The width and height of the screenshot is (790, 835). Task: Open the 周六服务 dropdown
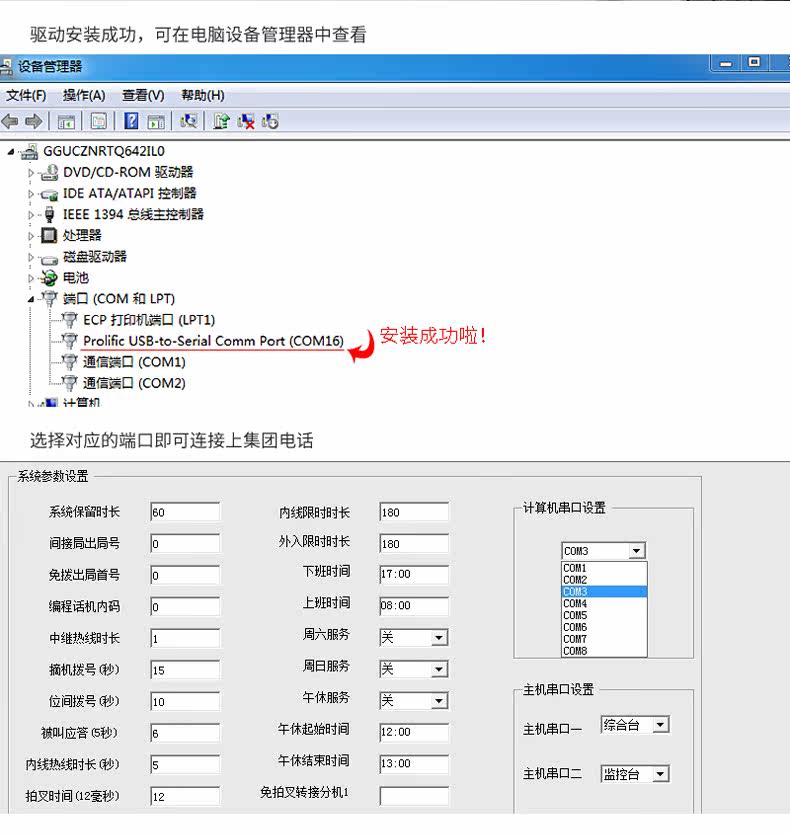tap(439, 637)
